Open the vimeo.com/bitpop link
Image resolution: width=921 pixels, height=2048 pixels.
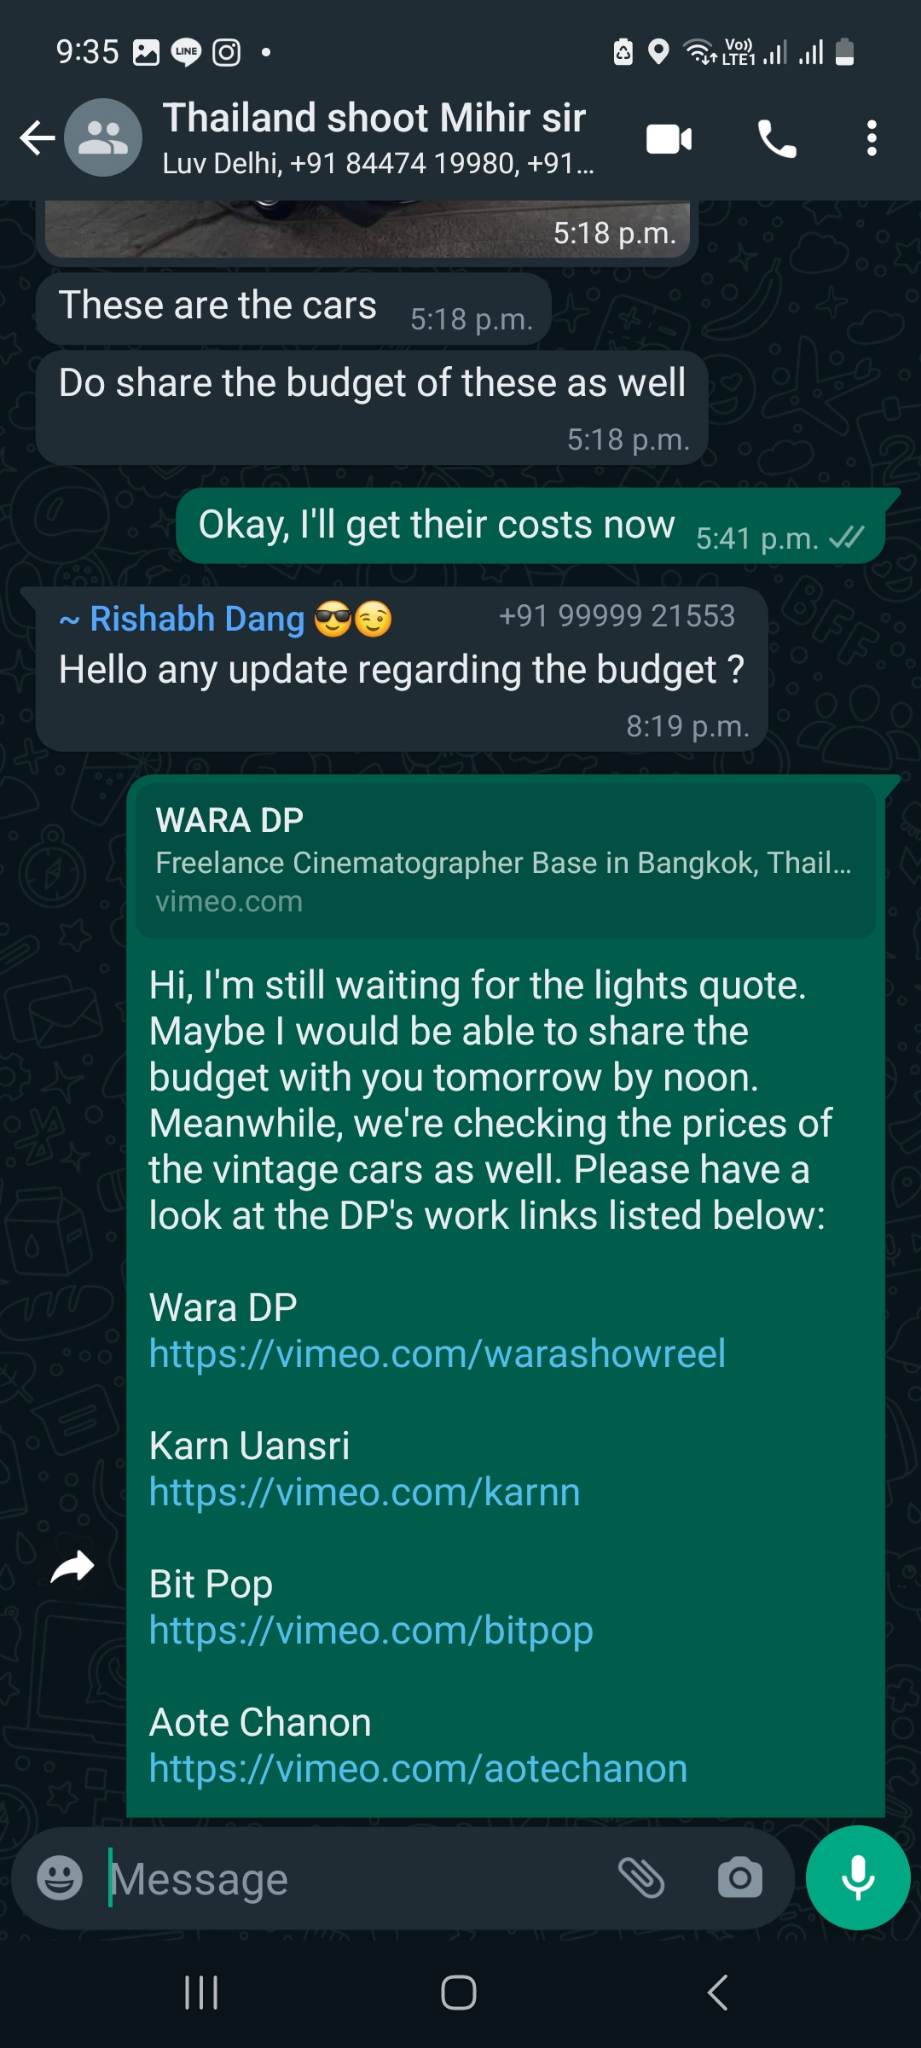tap(371, 1630)
